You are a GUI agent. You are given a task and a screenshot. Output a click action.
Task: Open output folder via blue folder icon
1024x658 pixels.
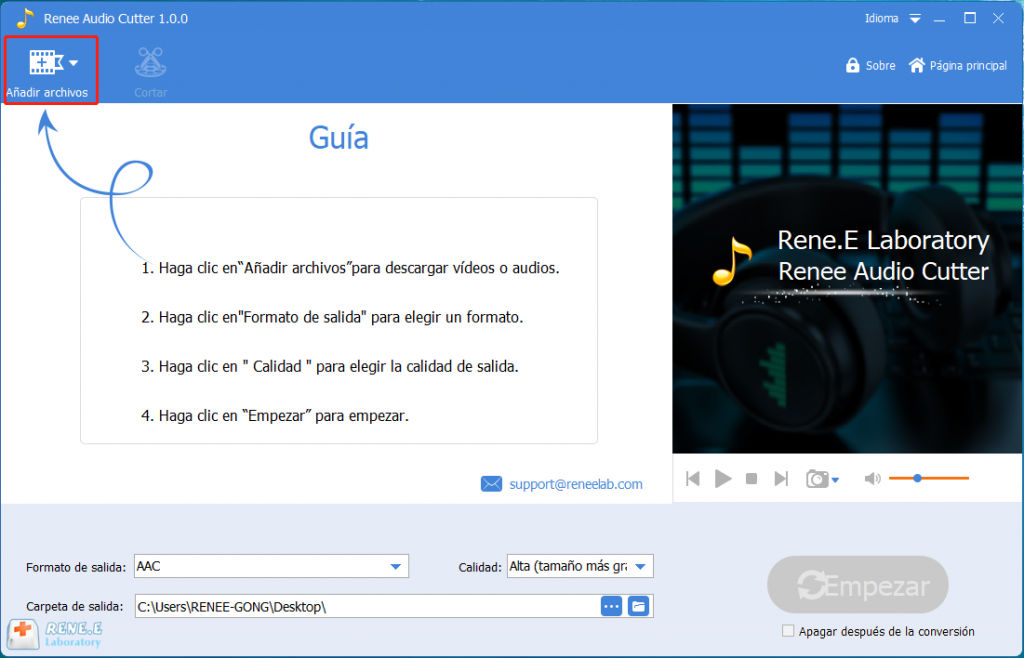[x=638, y=606]
